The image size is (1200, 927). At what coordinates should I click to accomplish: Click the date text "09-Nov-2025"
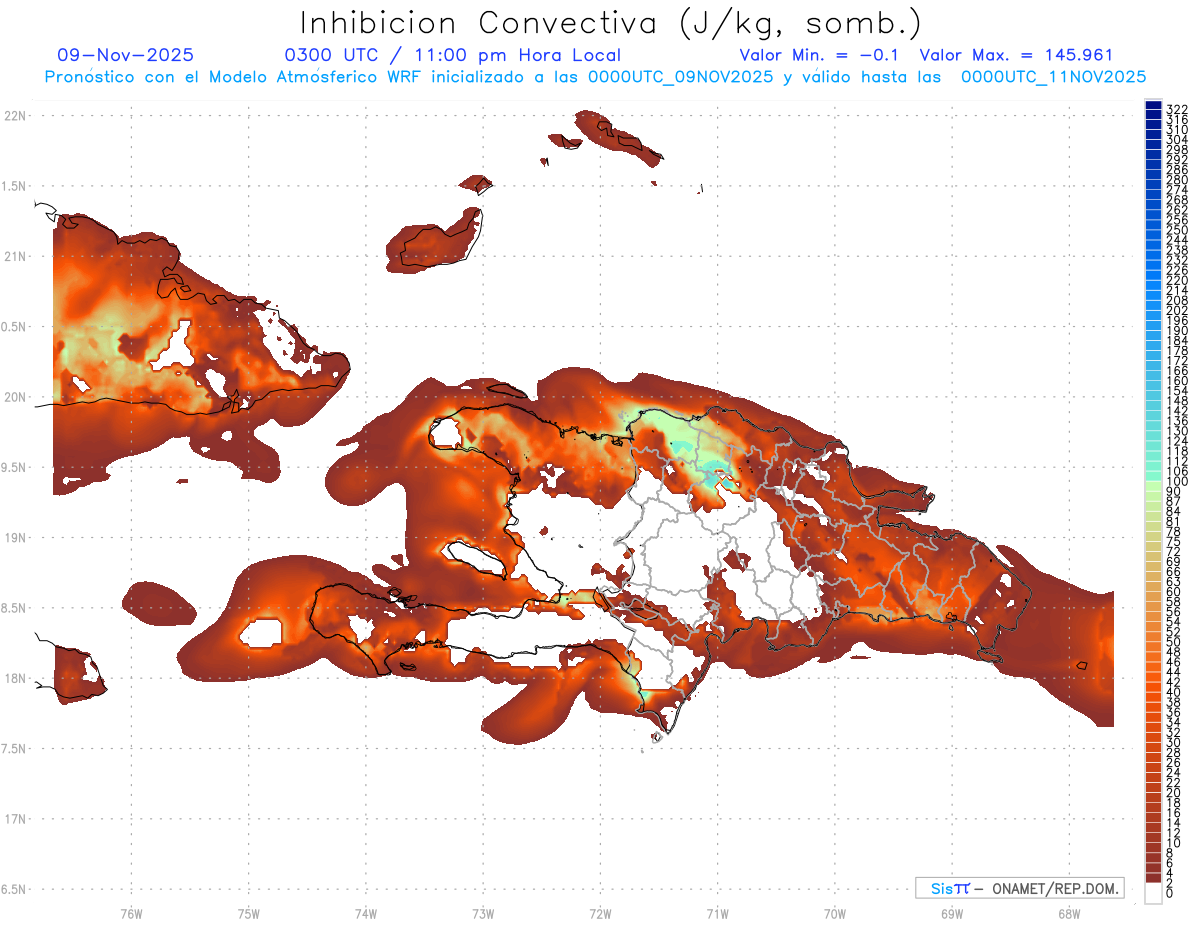point(125,55)
